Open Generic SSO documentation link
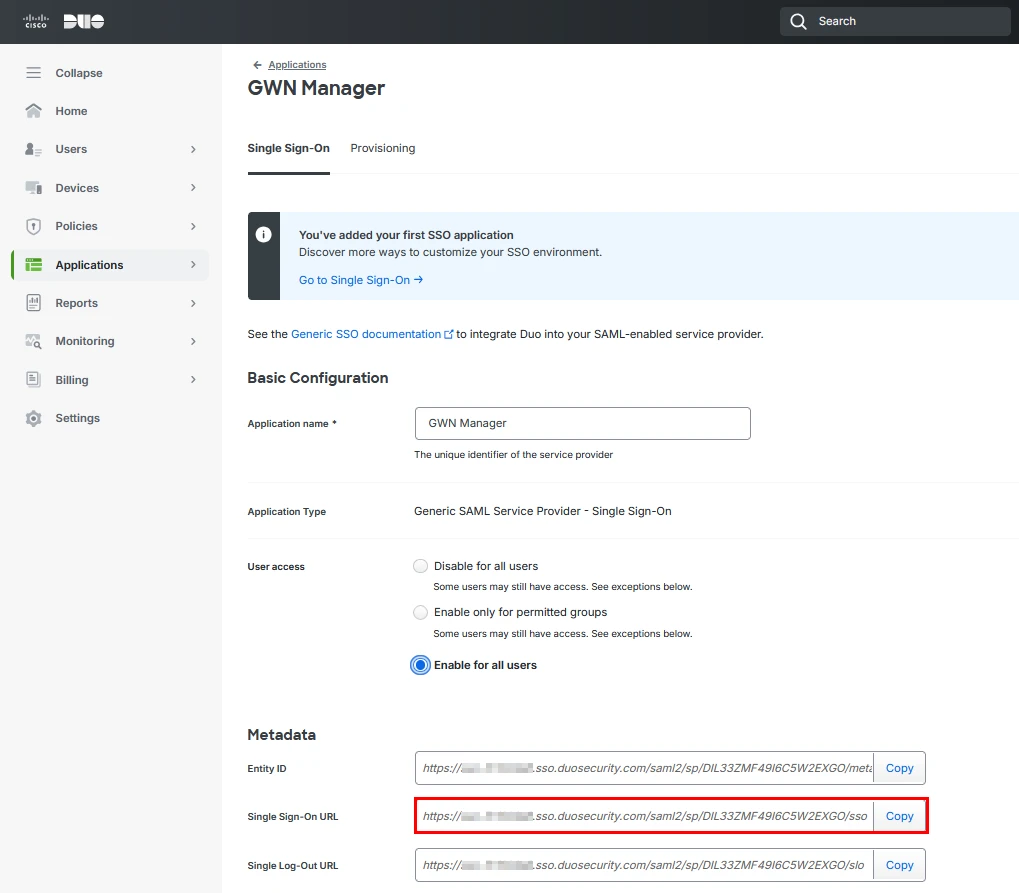1019x893 pixels. coord(366,334)
